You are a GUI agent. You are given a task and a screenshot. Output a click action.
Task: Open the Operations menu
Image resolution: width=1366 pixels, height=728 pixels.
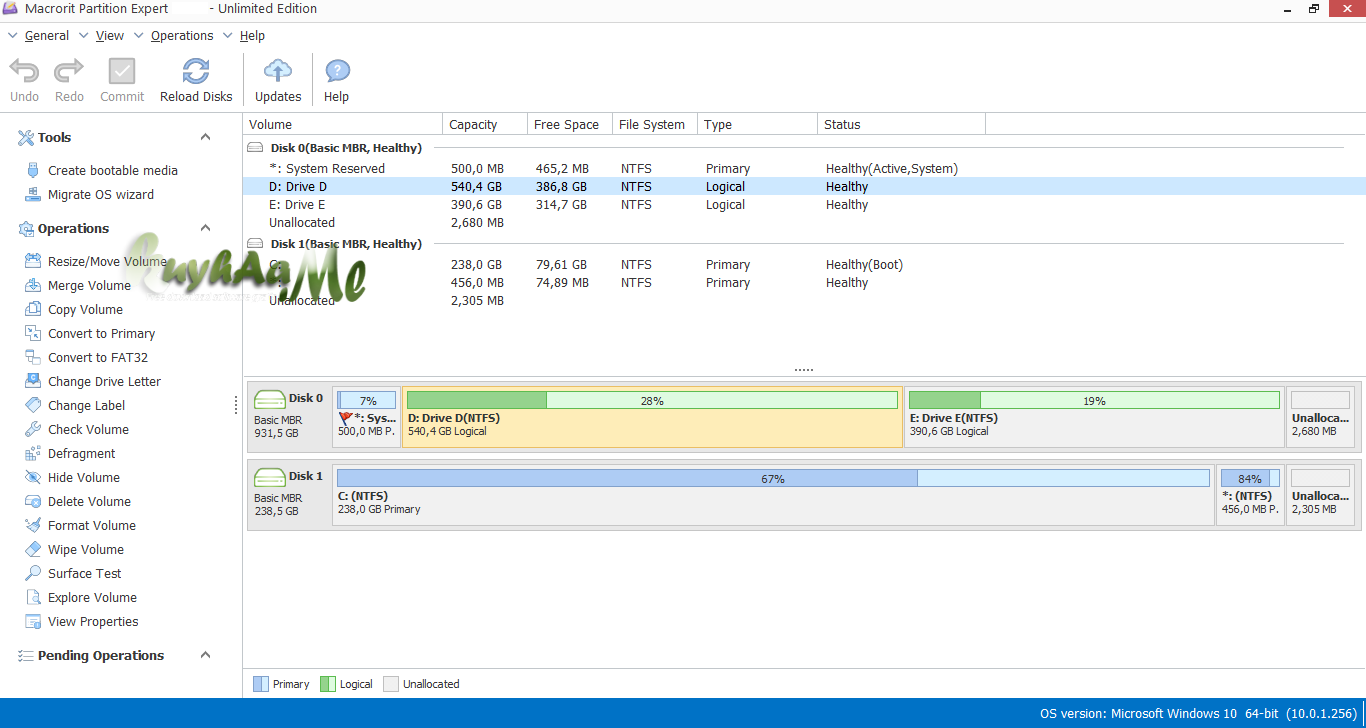(x=182, y=36)
